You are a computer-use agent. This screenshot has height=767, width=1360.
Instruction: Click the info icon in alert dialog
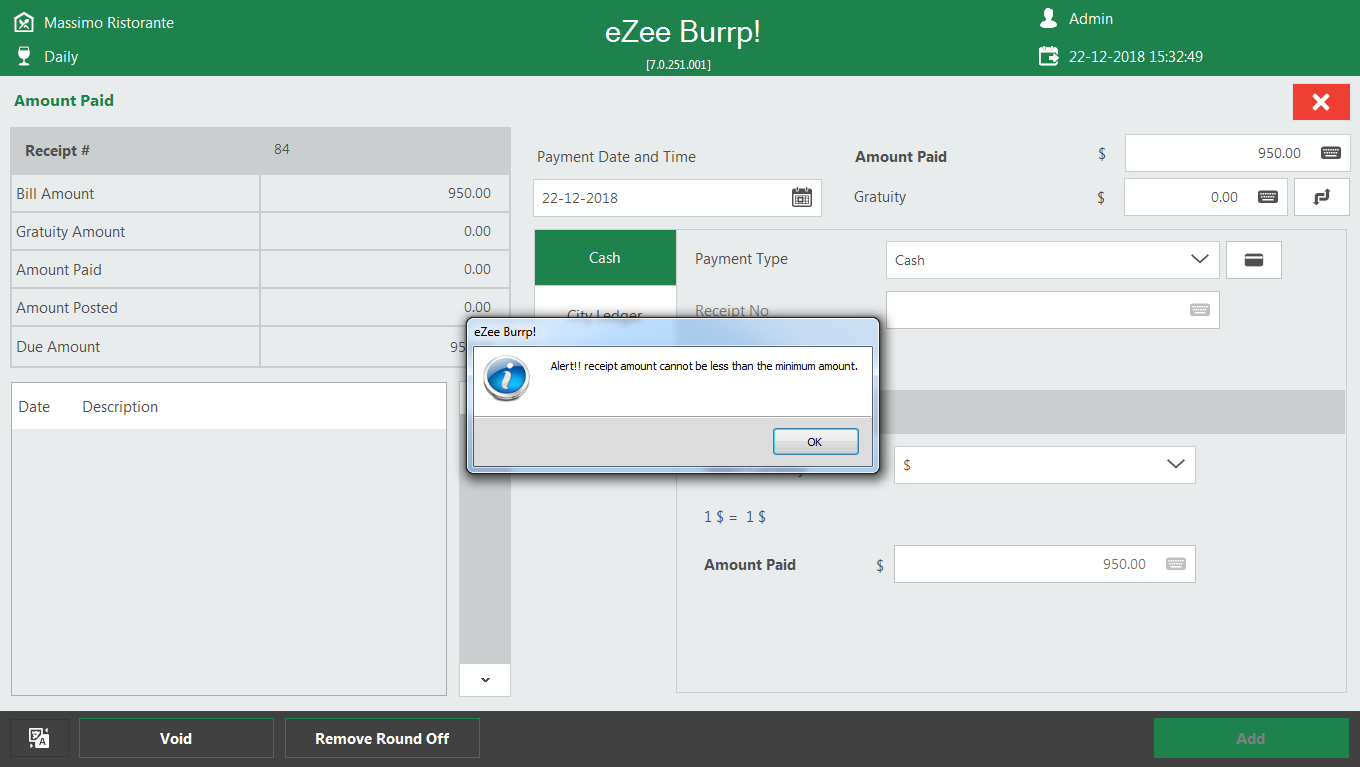(x=506, y=379)
